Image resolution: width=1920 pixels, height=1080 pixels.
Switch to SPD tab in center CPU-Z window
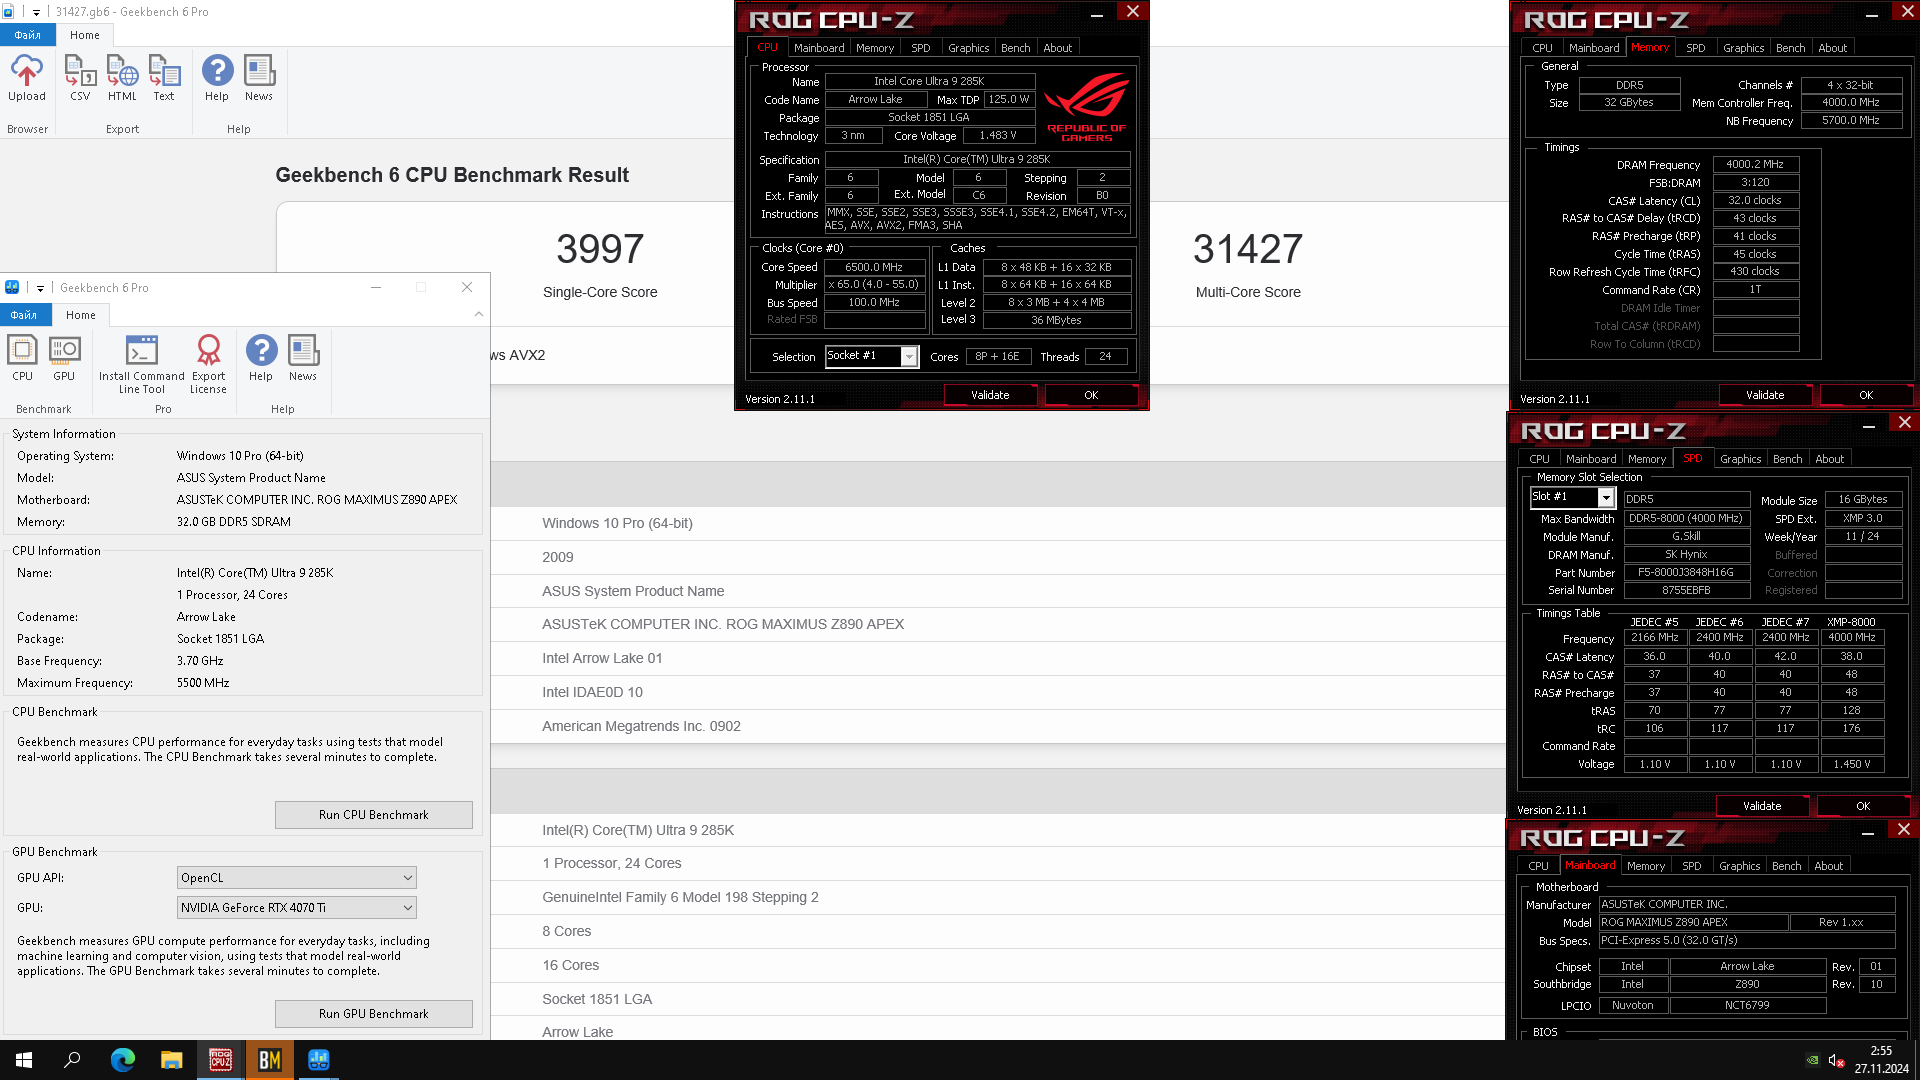[921, 48]
